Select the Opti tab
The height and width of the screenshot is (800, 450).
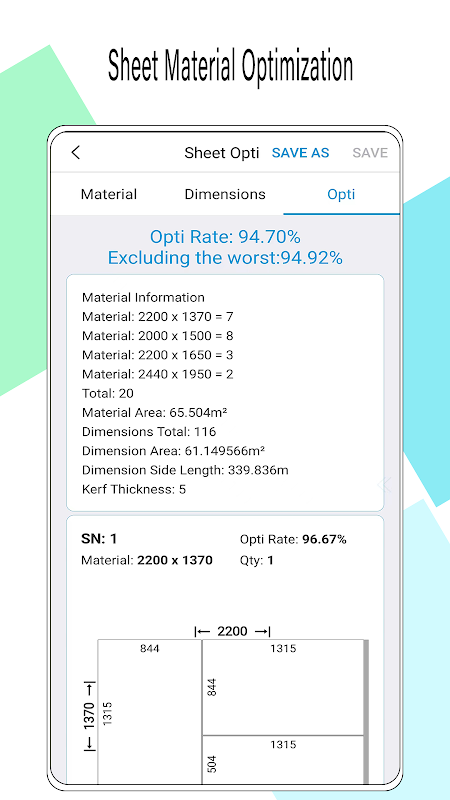[x=341, y=194]
